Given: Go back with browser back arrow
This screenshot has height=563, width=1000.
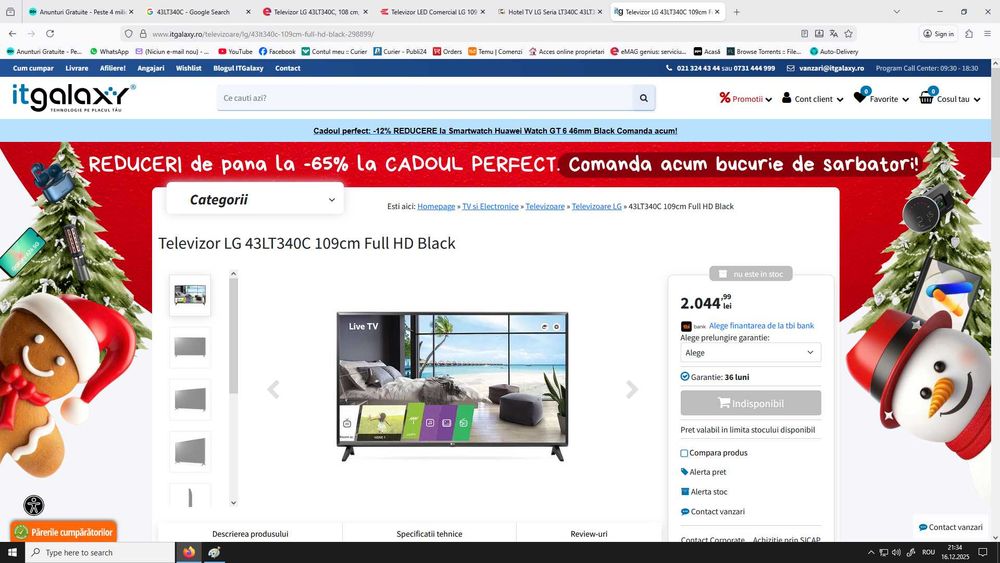Looking at the screenshot, I should (13, 34).
